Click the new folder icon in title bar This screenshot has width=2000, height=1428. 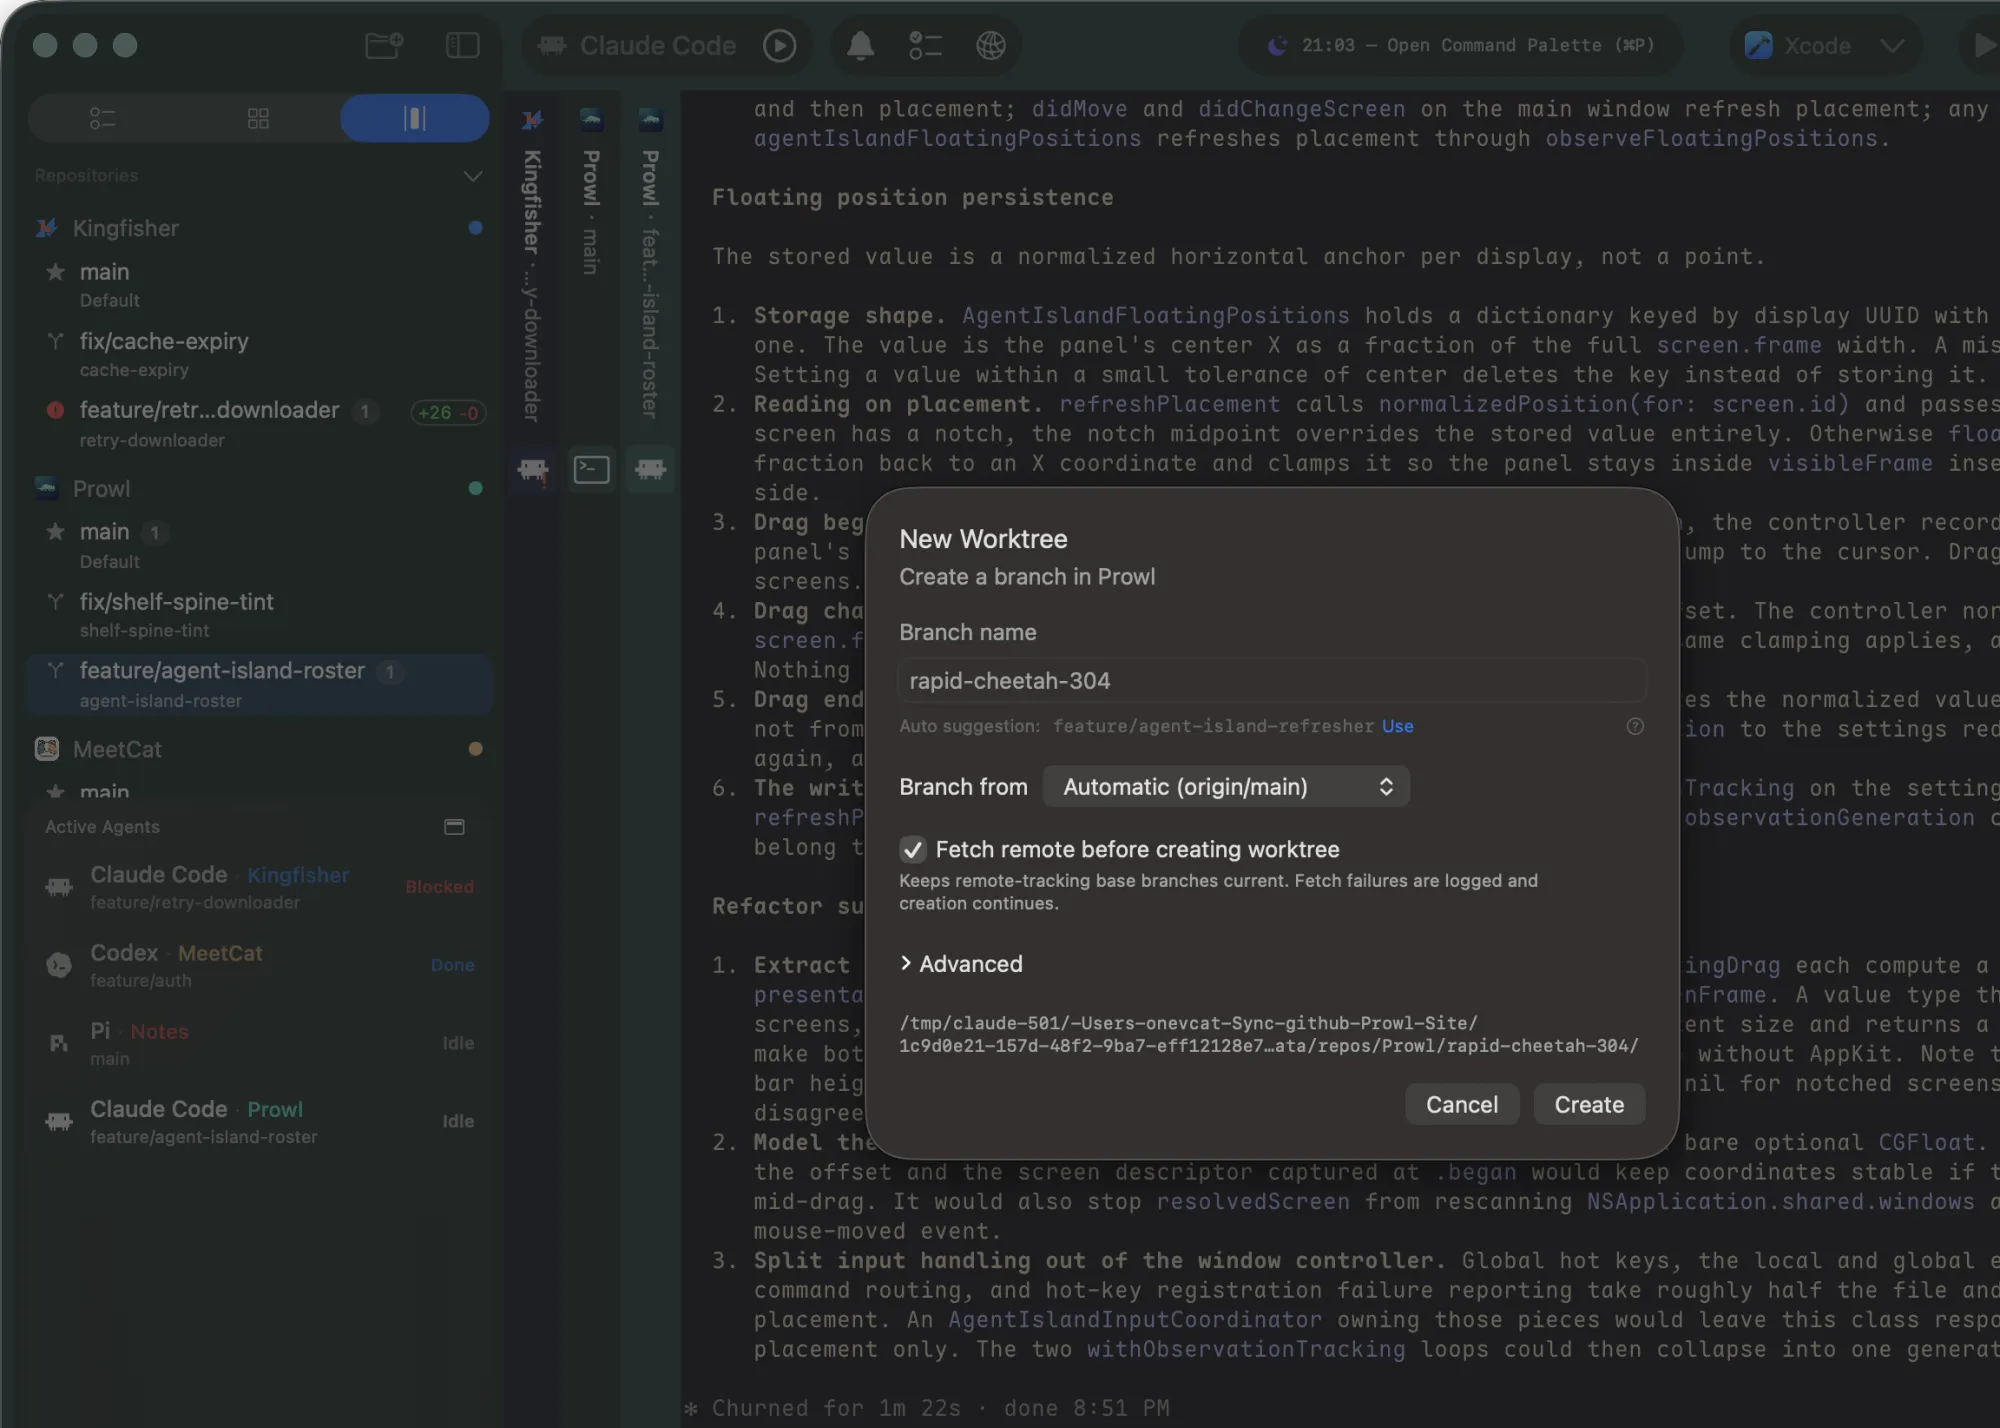point(384,45)
